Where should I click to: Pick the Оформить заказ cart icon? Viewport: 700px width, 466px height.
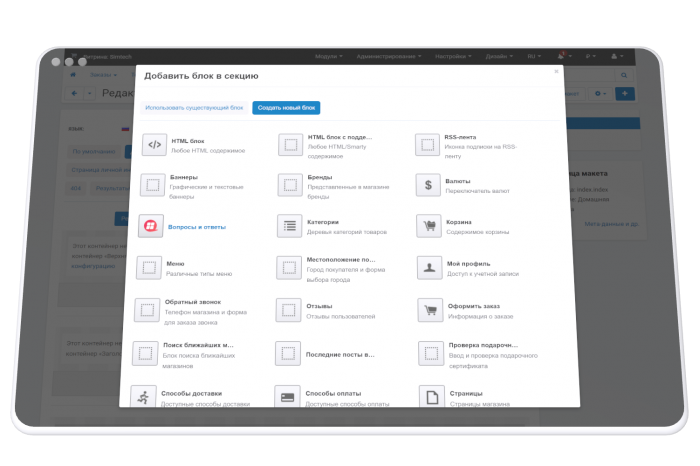click(x=430, y=310)
